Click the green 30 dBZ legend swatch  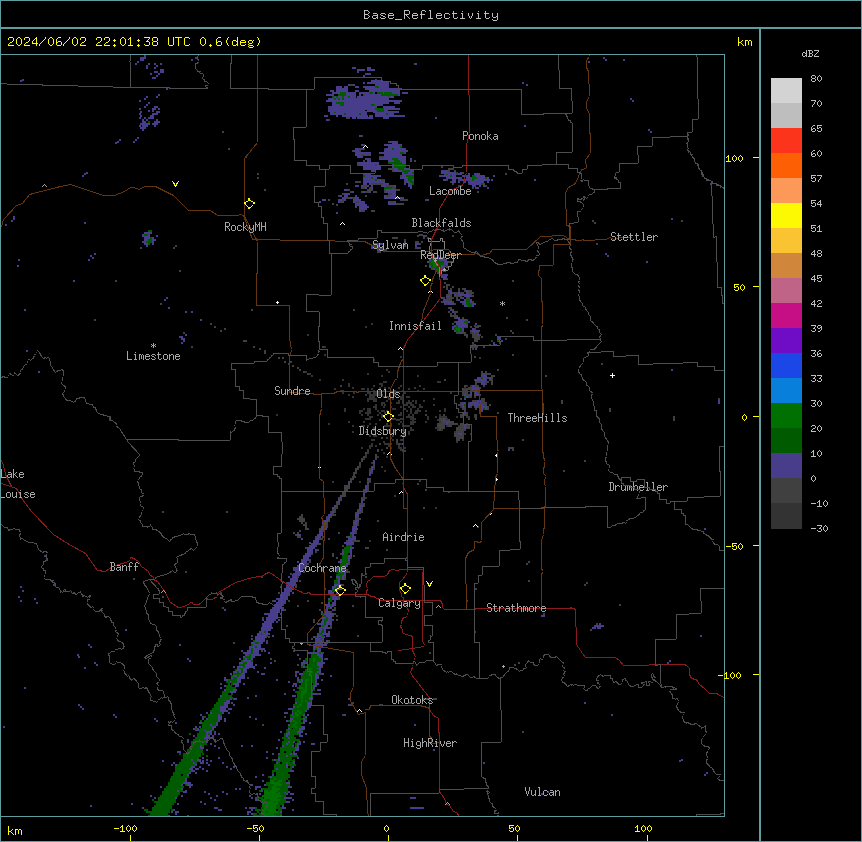pyautogui.click(x=786, y=416)
